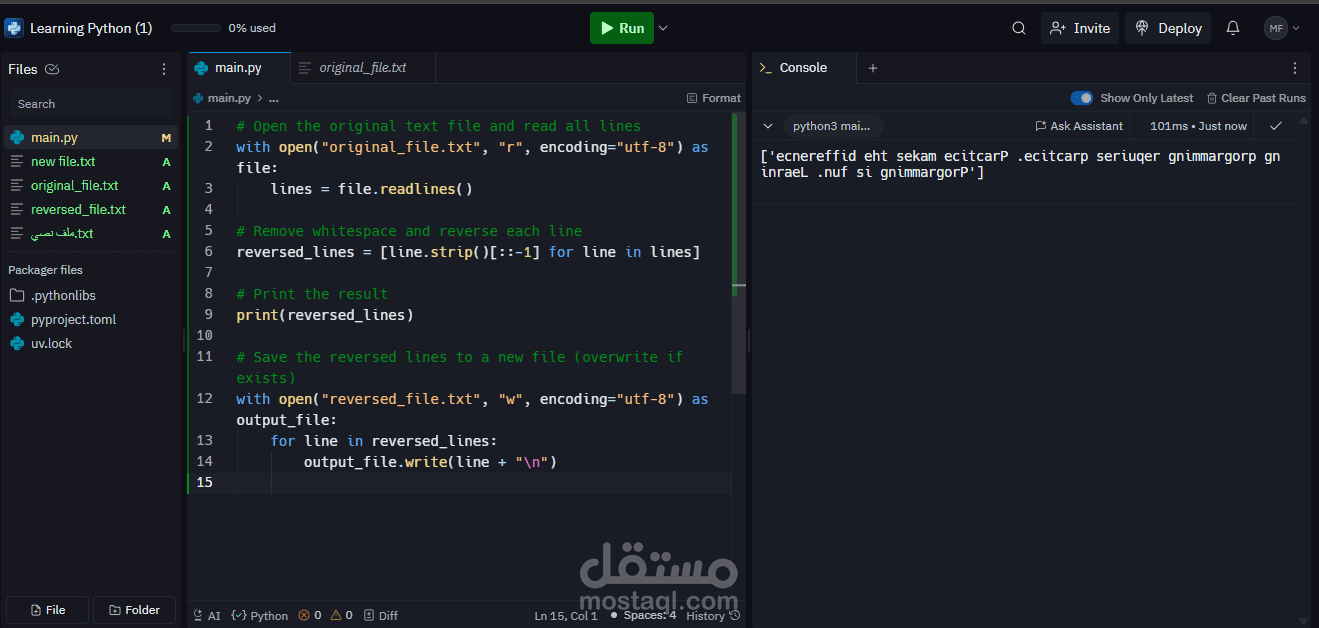Select reversed_file.txt in the file tree
The width and height of the screenshot is (1319, 628).
pyautogui.click(x=90, y=209)
